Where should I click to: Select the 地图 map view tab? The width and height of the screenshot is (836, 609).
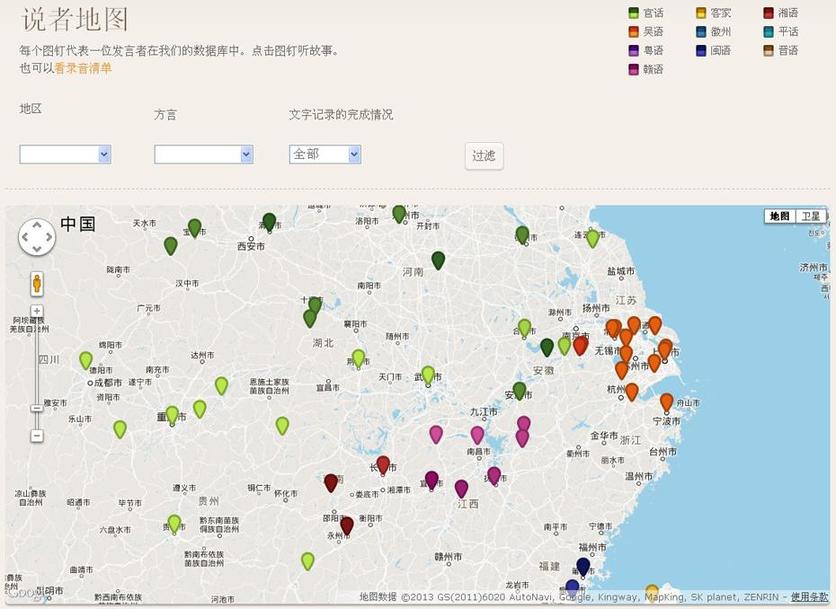[778, 216]
